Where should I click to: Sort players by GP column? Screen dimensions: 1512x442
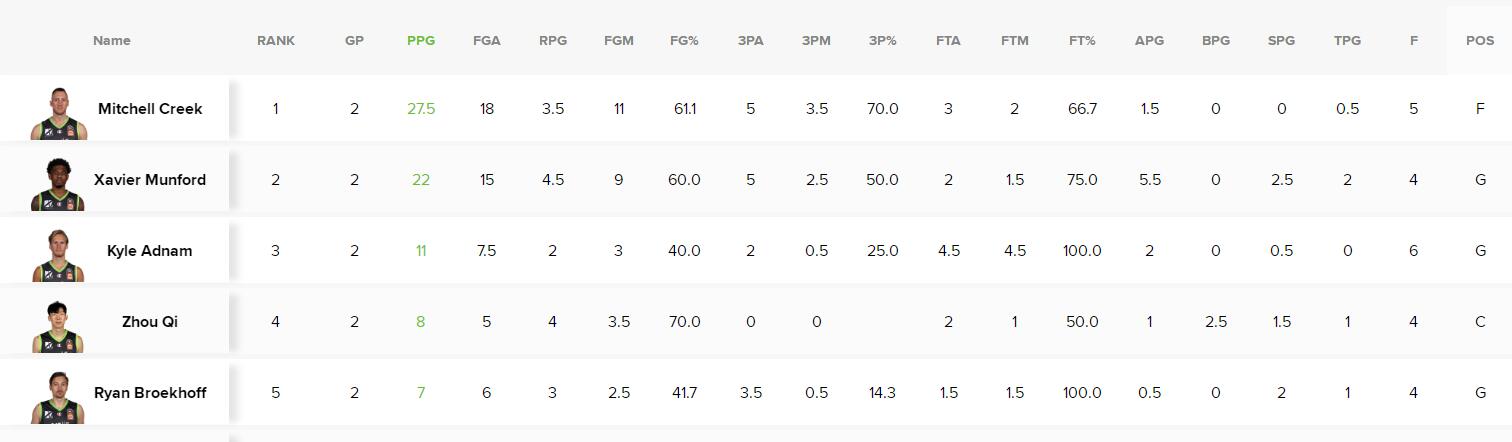[x=354, y=41]
